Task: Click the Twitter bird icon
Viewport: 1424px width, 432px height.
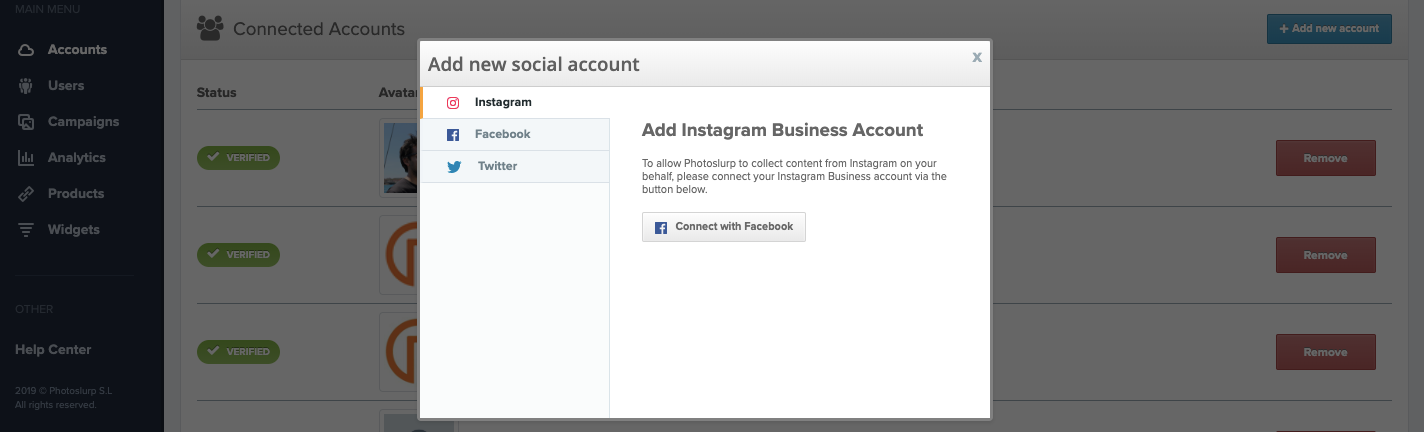Action: point(454,167)
